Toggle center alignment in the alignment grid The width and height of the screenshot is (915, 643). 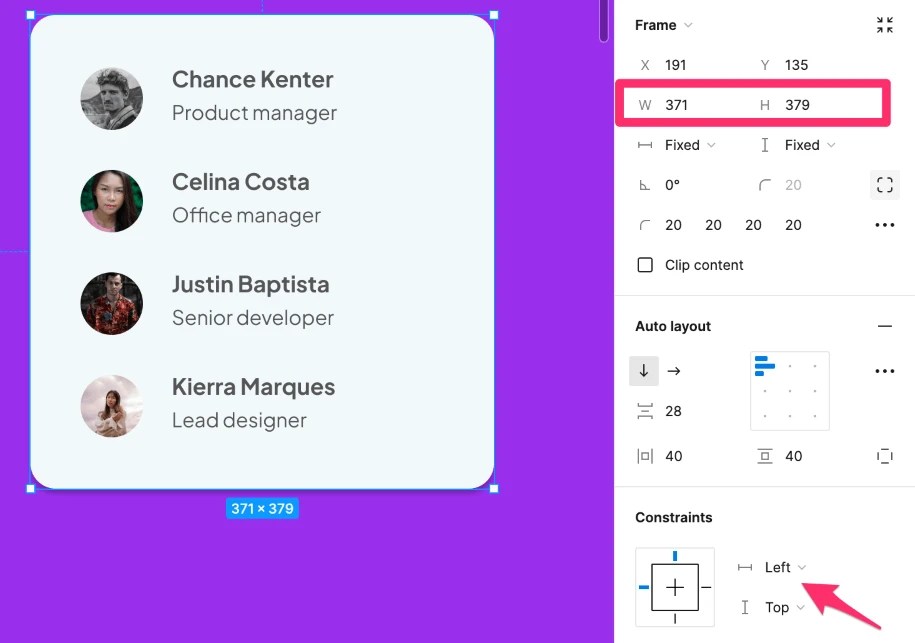point(790,391)
